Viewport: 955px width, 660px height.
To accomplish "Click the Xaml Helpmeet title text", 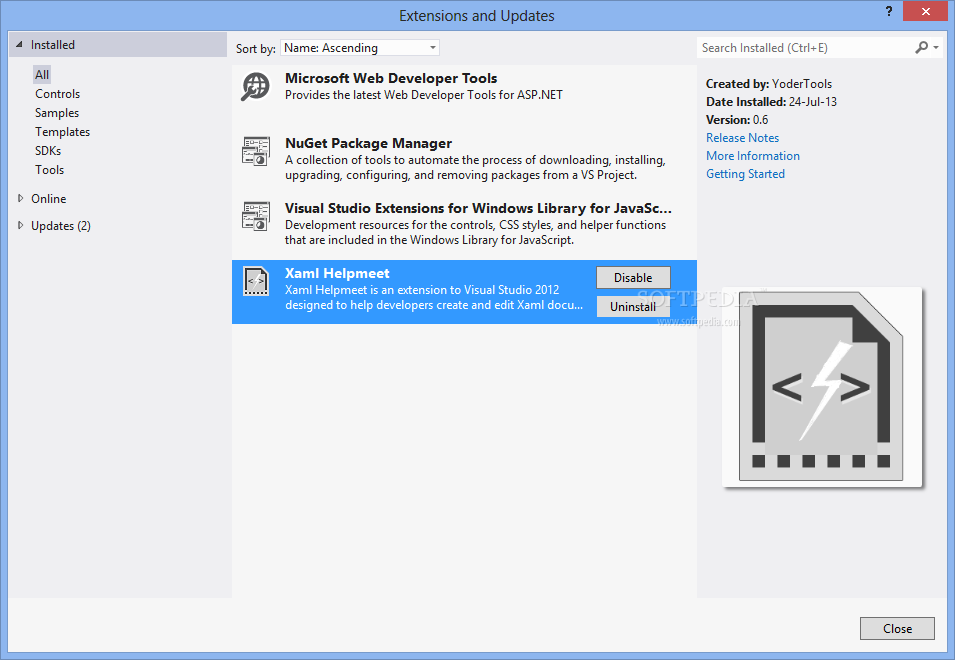I will point(337,273).
